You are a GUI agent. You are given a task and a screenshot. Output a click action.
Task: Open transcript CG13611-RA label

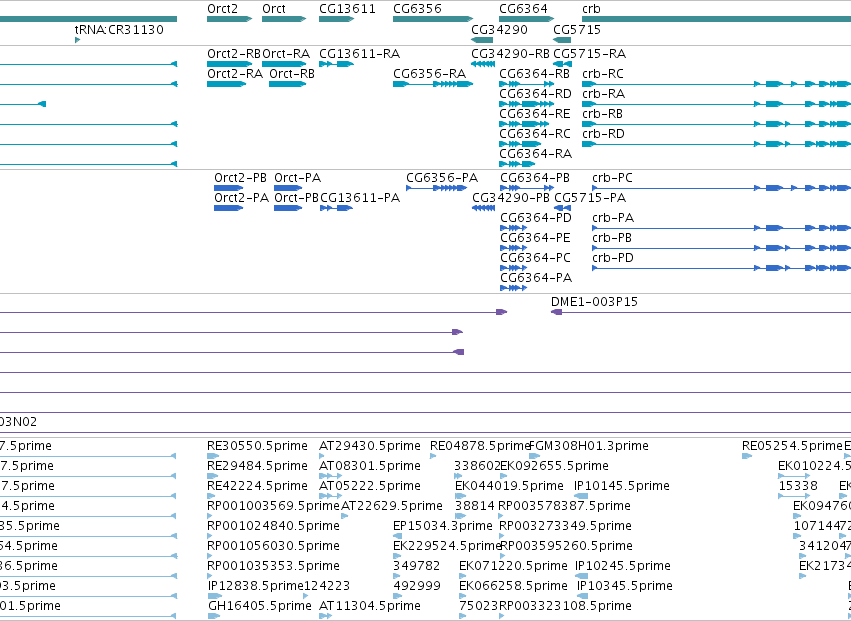tap(359, 54)
